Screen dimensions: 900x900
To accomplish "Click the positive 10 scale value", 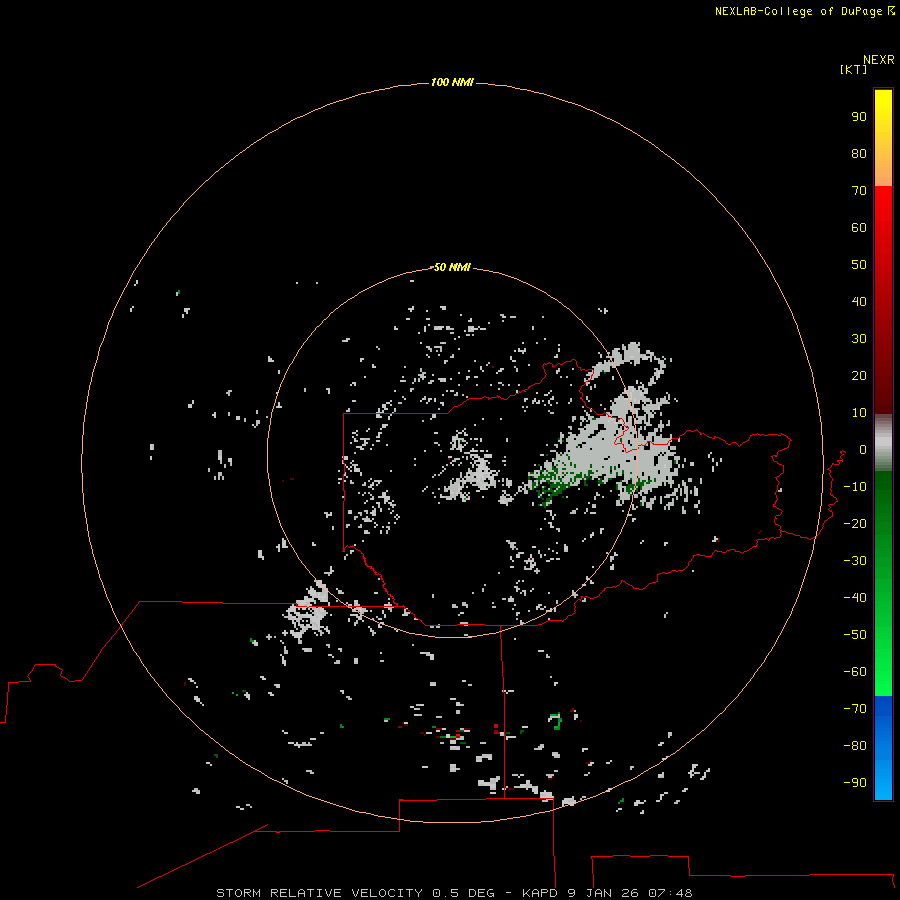I will [859, 413].
